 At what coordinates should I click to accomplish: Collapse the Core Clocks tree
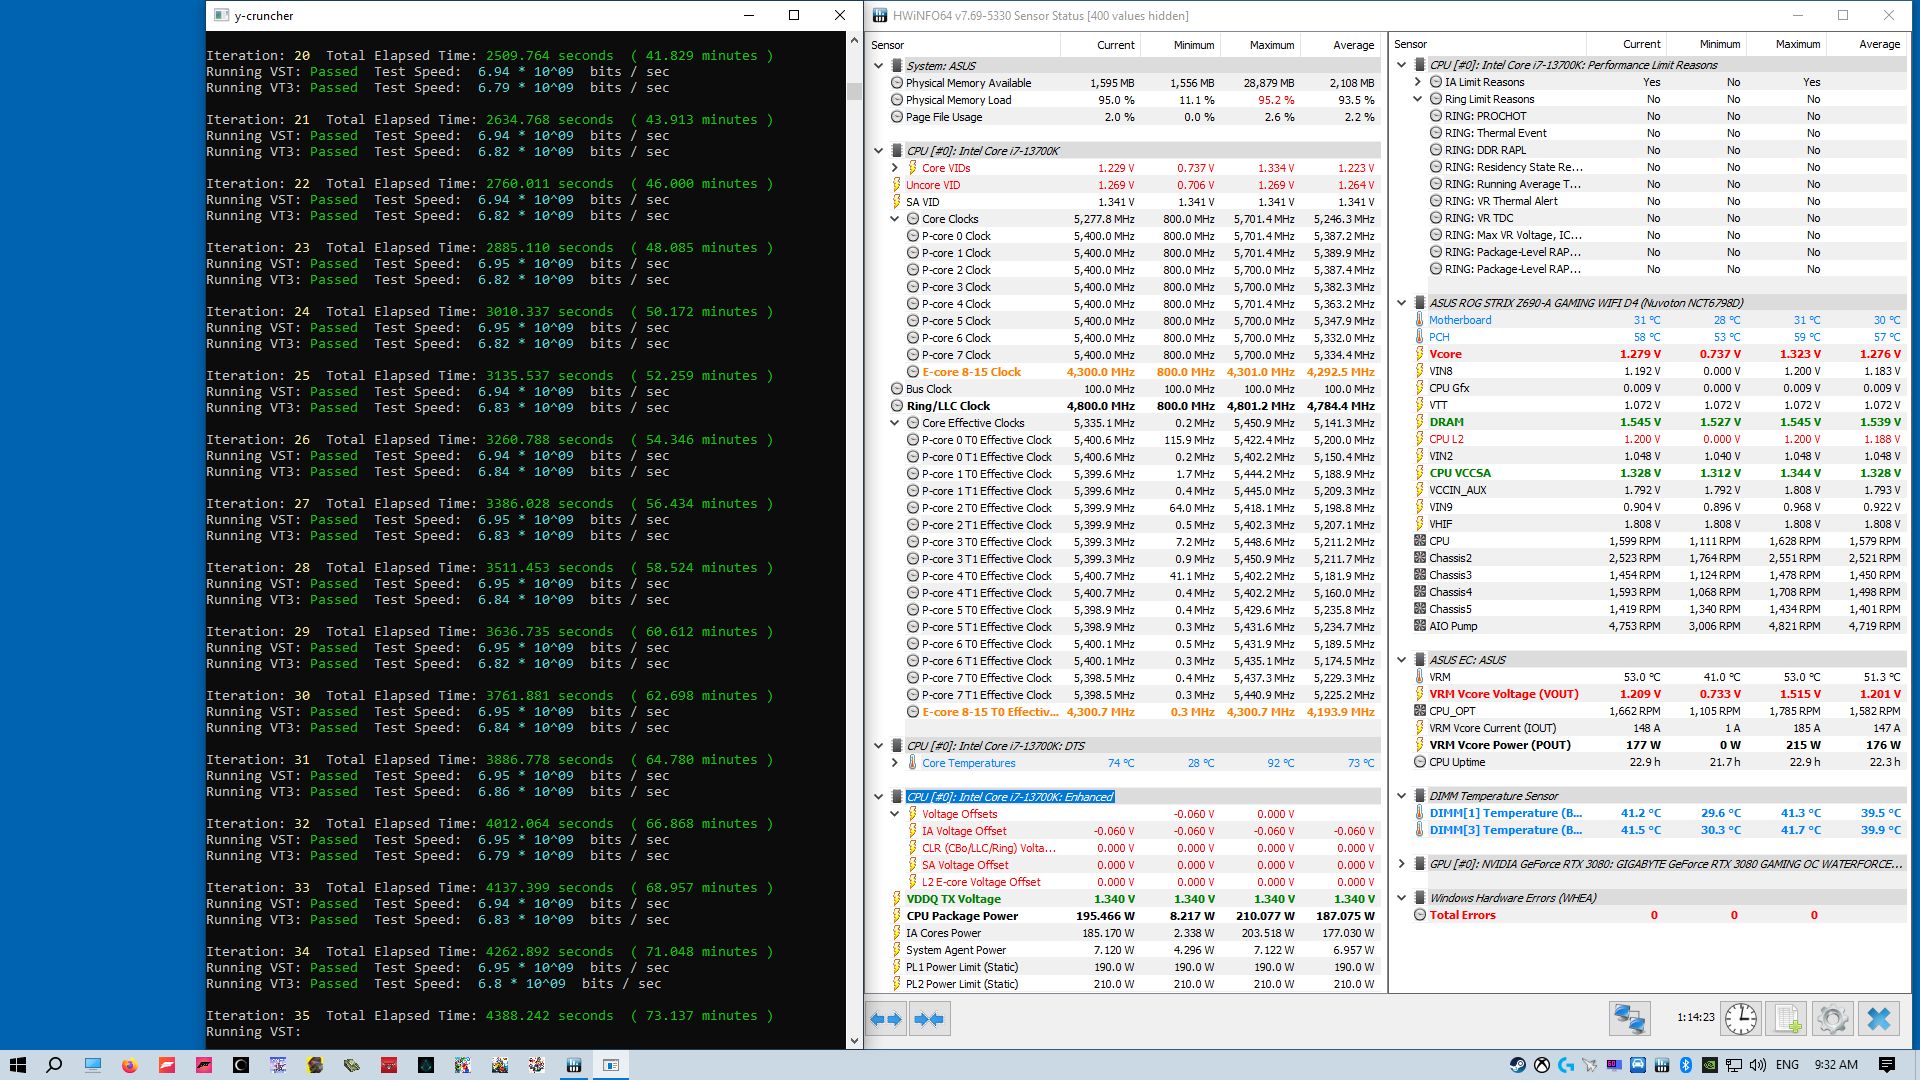(x=895, y=219)
